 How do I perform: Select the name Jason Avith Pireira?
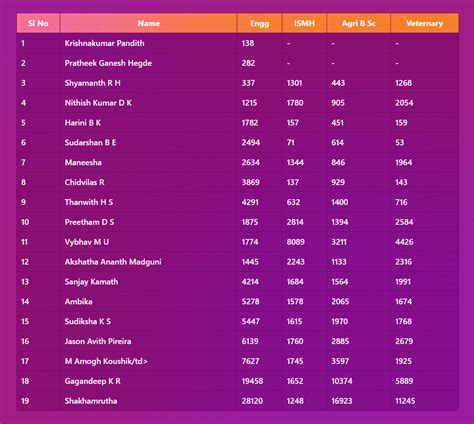[98, 341]
